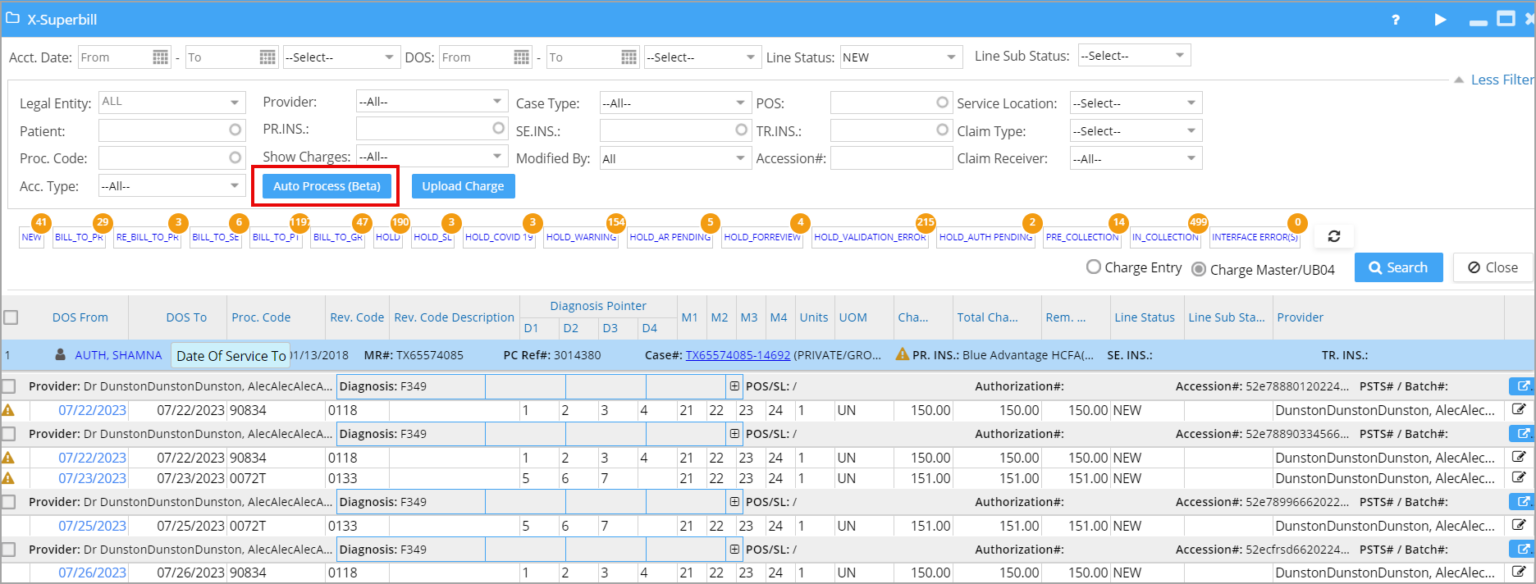The height and width of the screenshot is (584, 1536).
Task: Expand the Show Charges dropdown
Action: point(431,157)
